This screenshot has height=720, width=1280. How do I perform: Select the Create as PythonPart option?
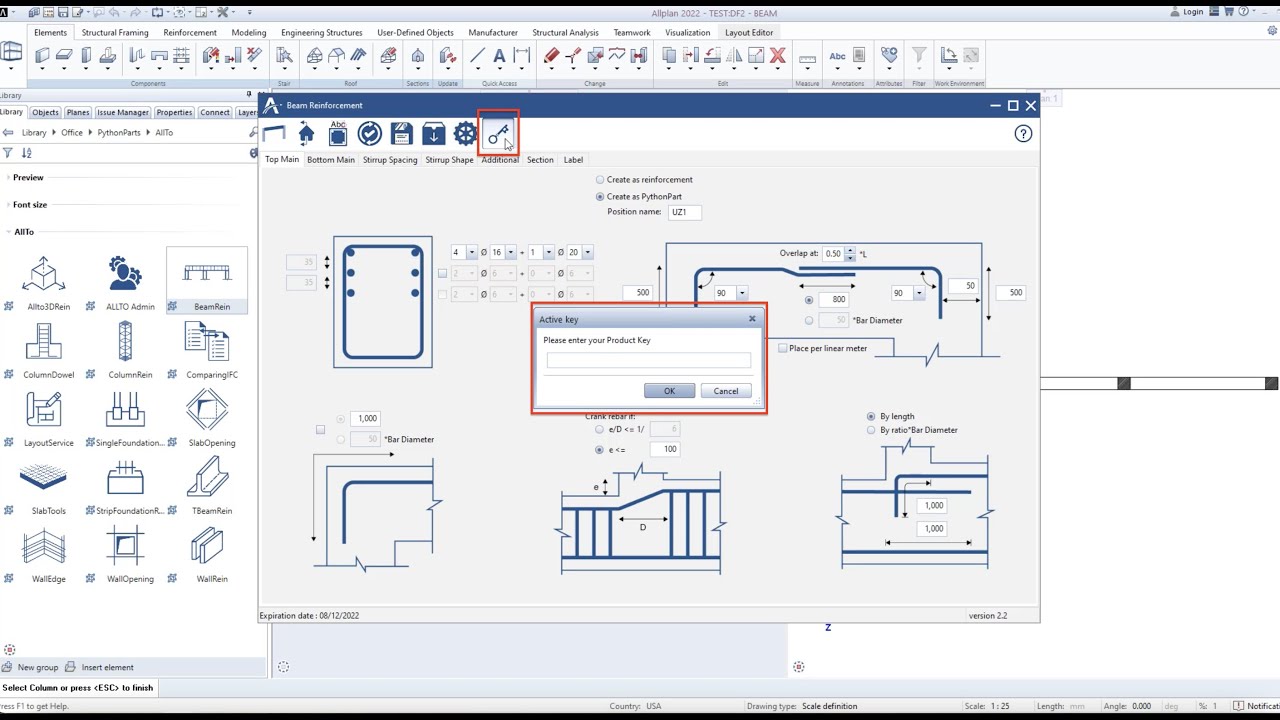(600, 197)
